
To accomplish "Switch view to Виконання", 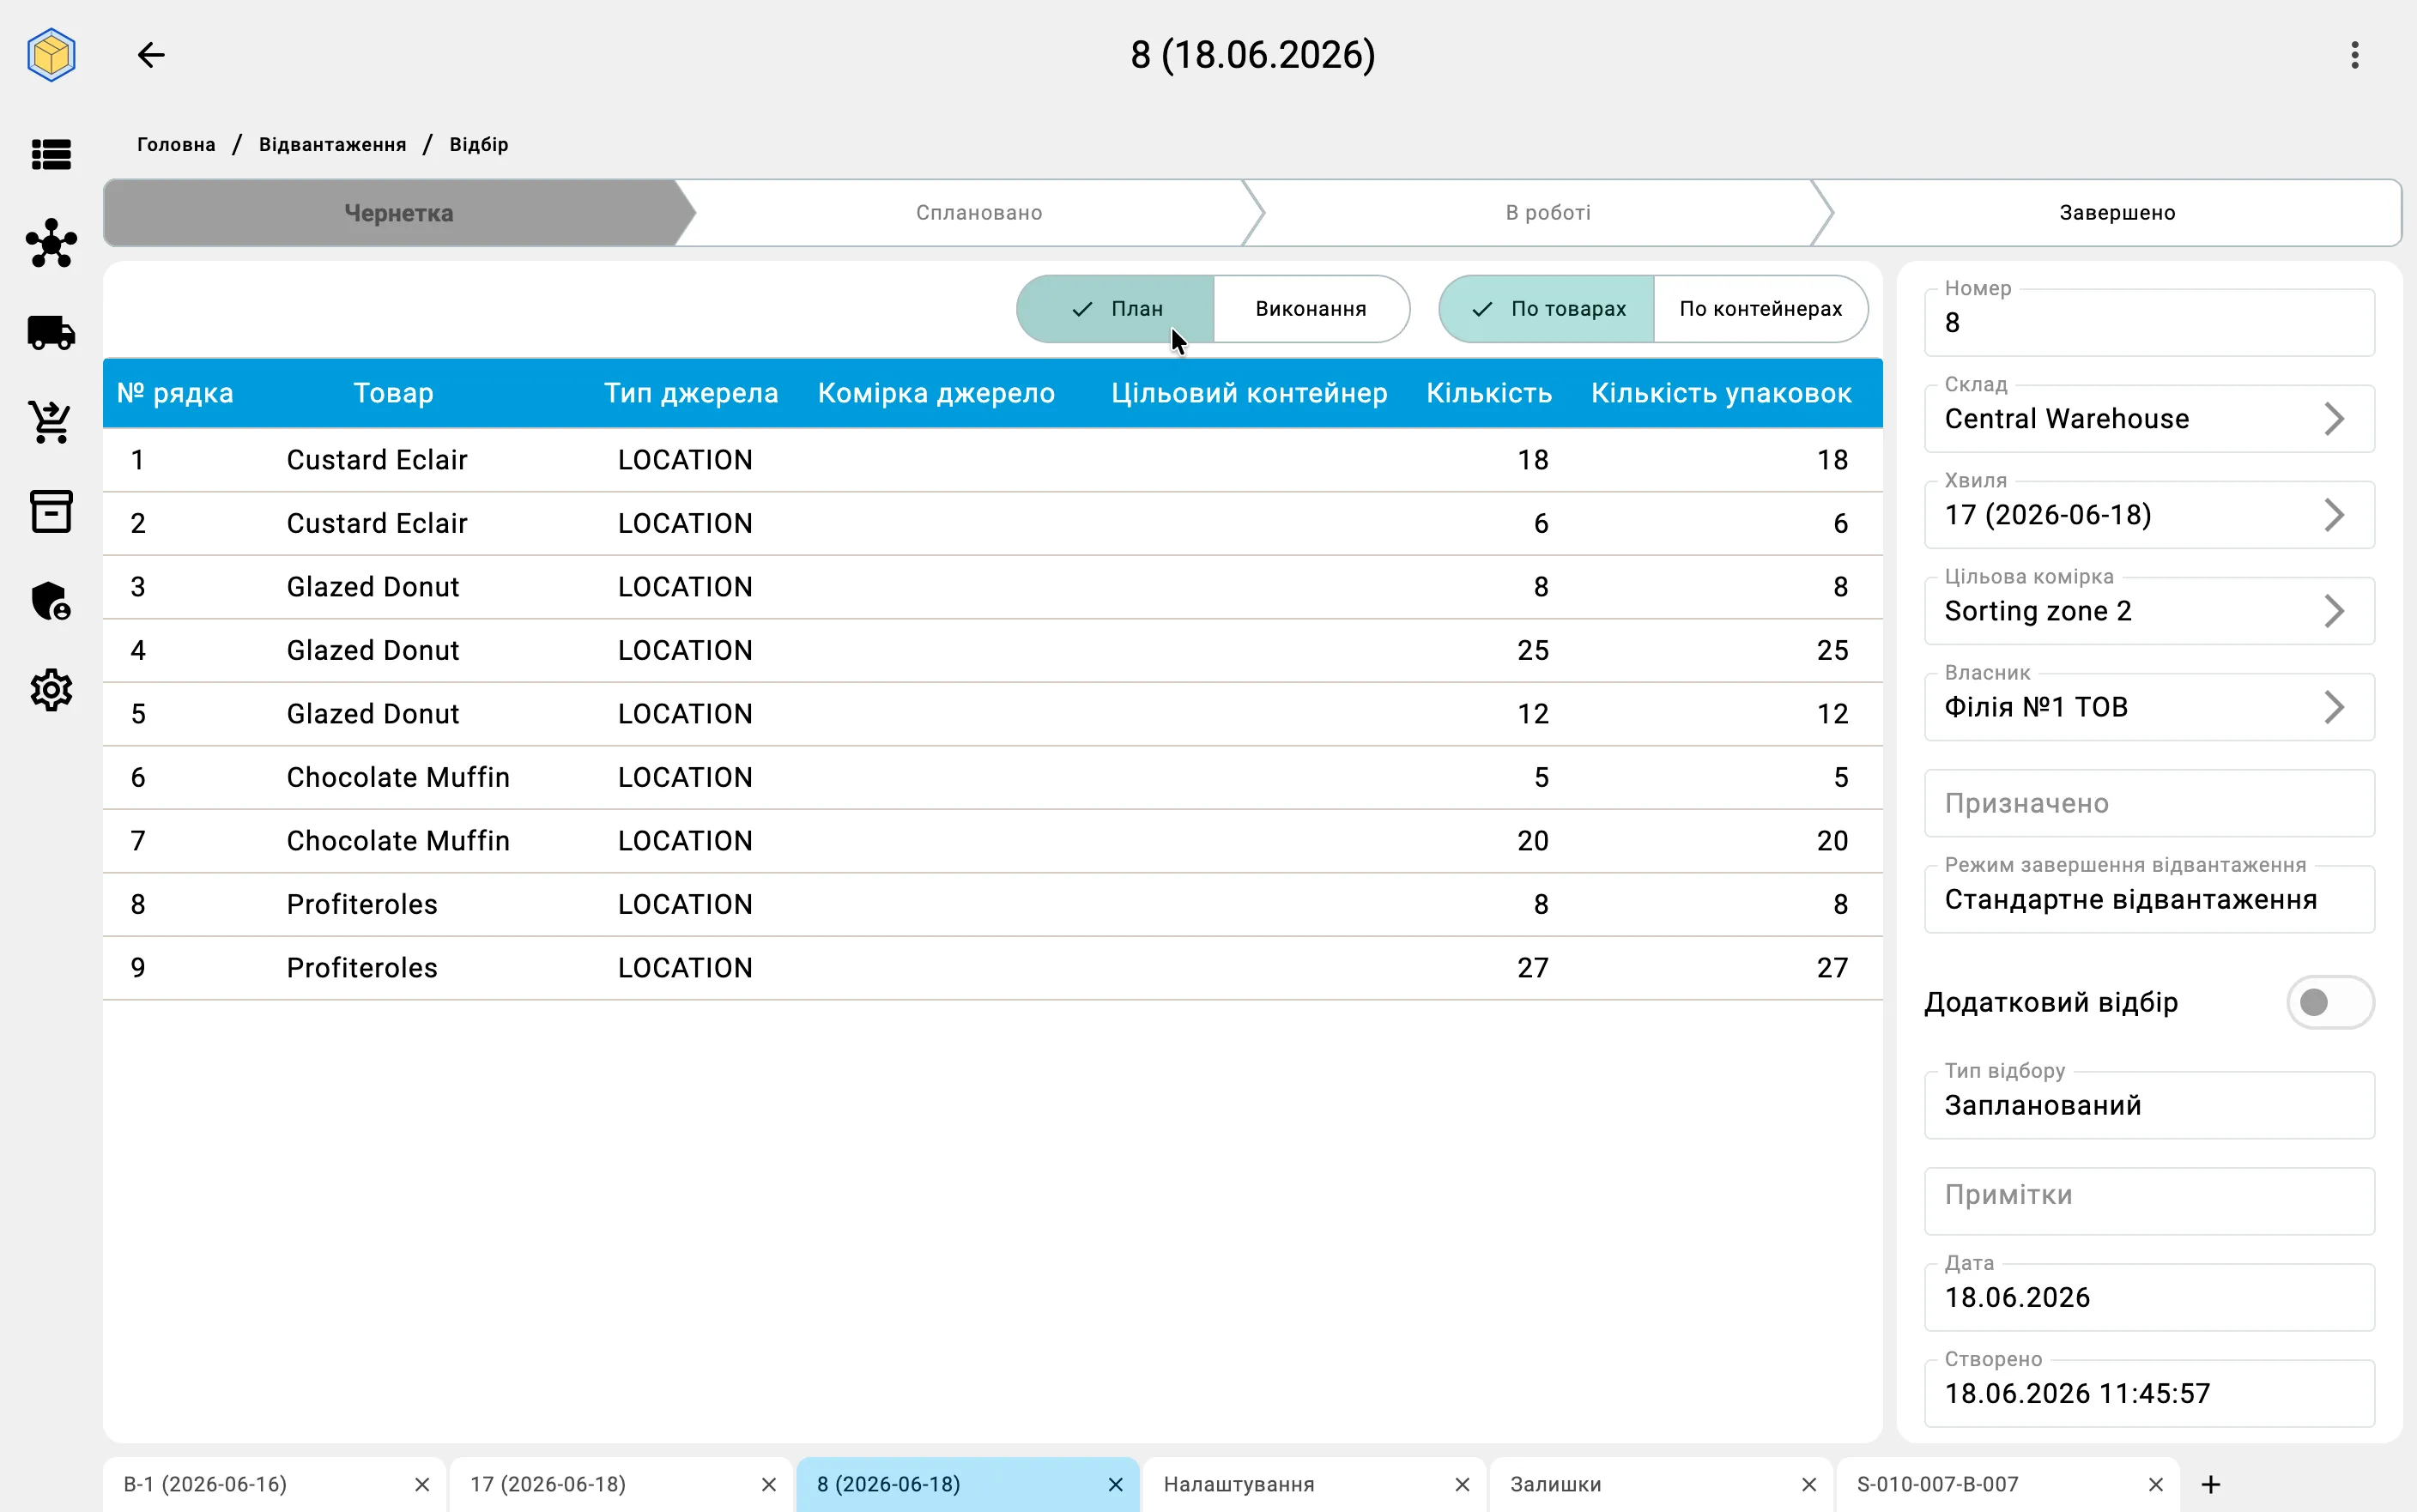I will tap(1310, 309).
